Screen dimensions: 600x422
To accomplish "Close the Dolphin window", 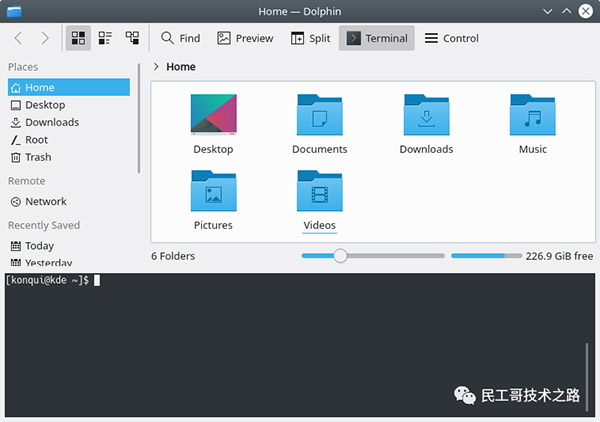I will coord(585,11).
